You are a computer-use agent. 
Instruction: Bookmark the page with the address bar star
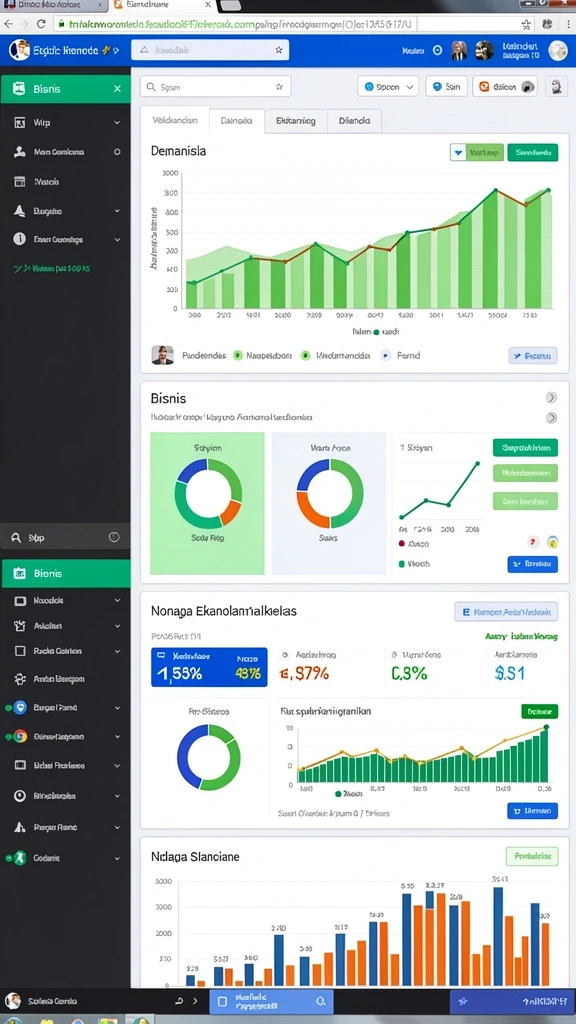click(526, 24)
